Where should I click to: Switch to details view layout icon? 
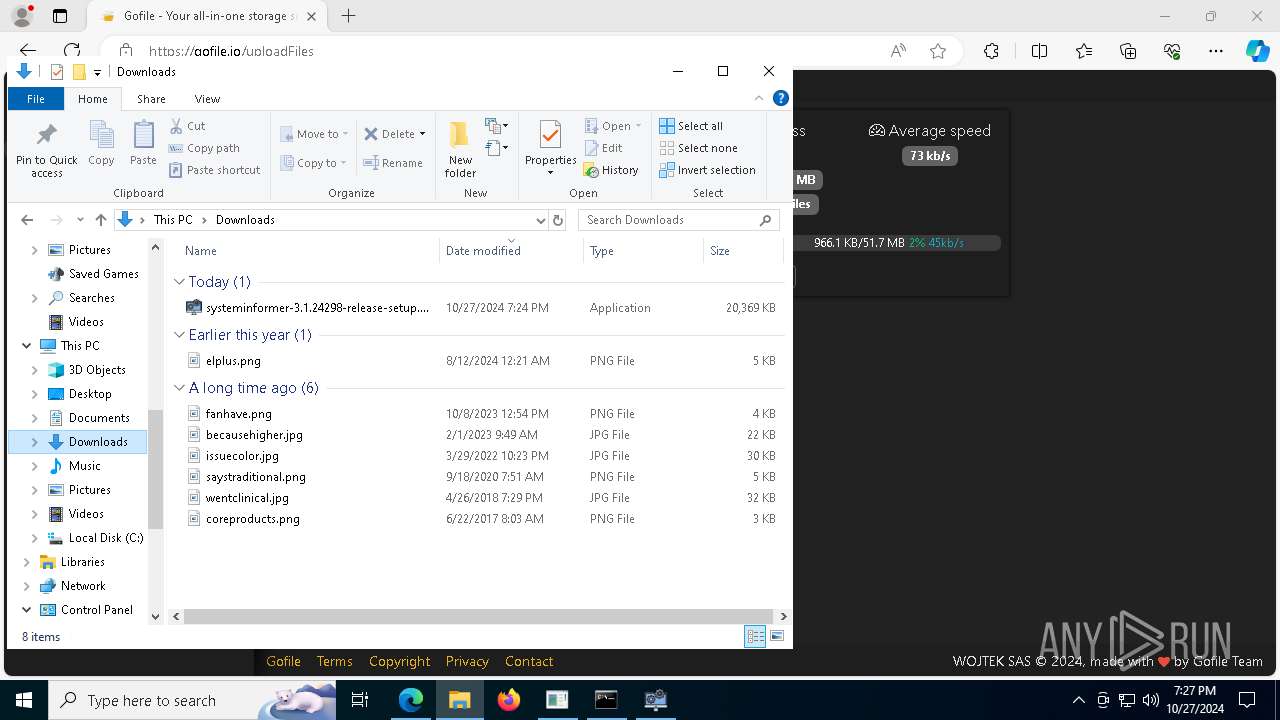coord(755,636)
